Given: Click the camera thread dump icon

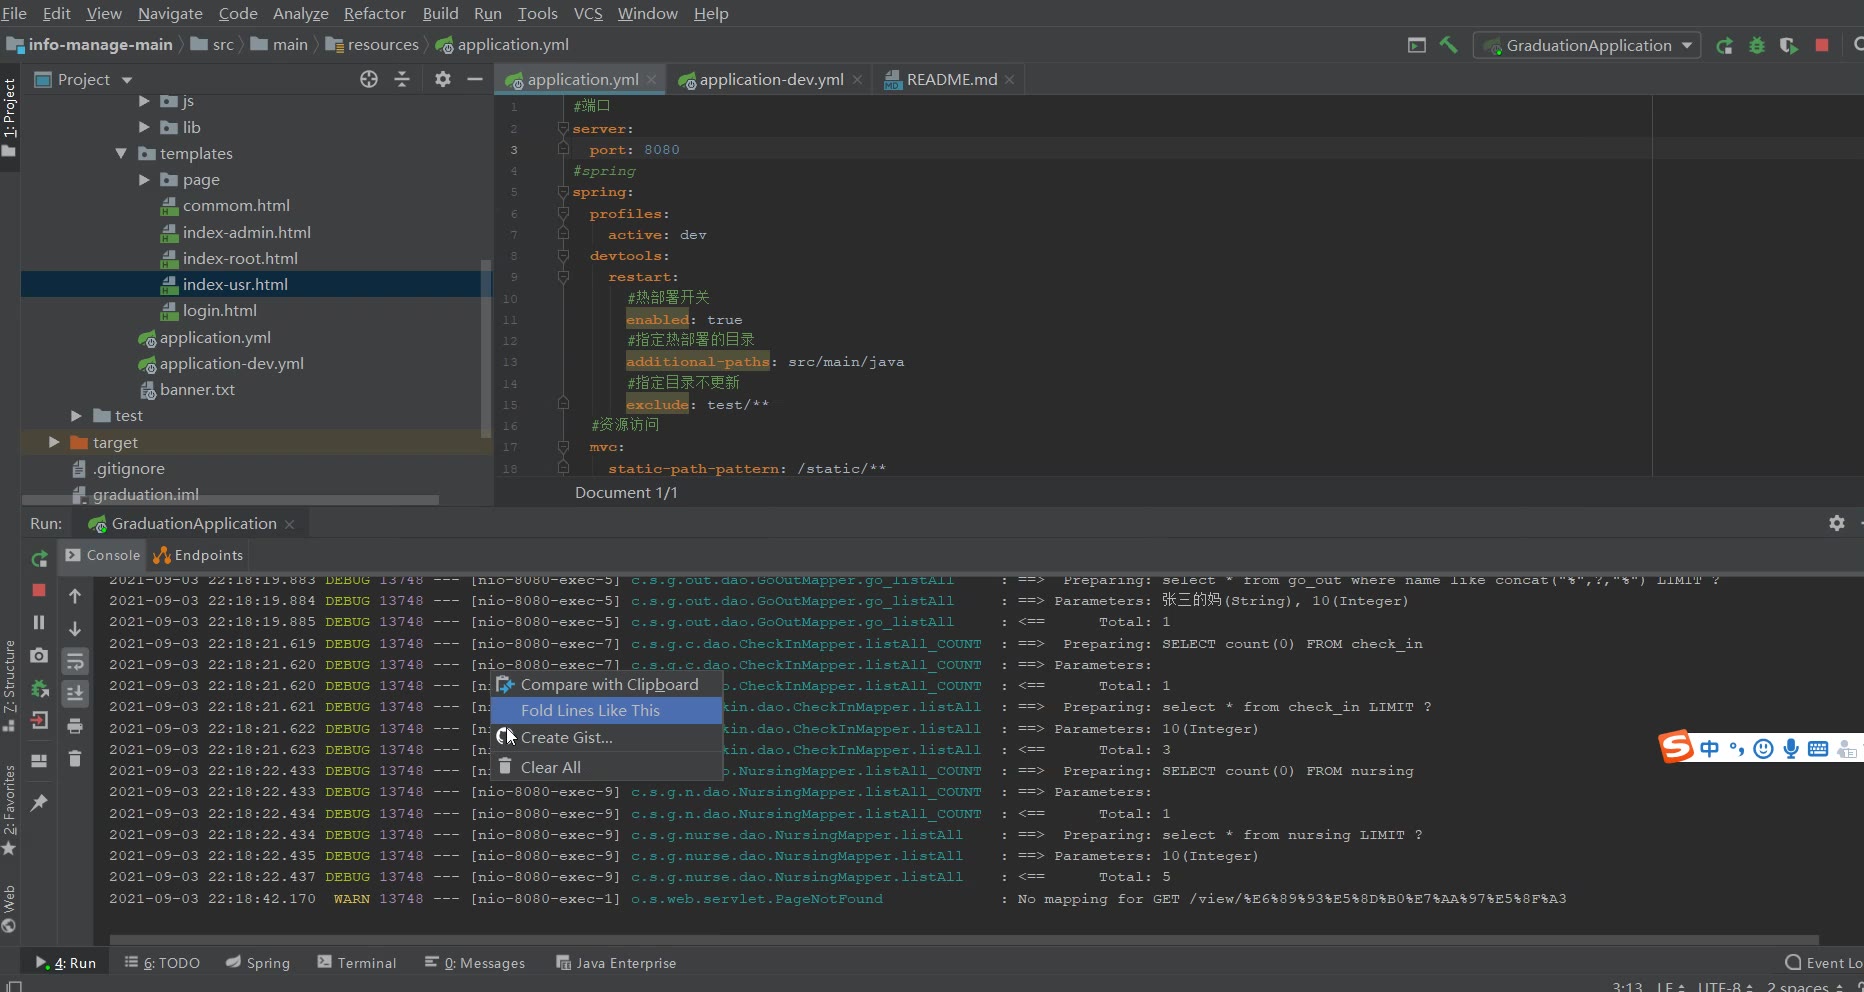Looking at the screenshot, I should coord(39,655).
